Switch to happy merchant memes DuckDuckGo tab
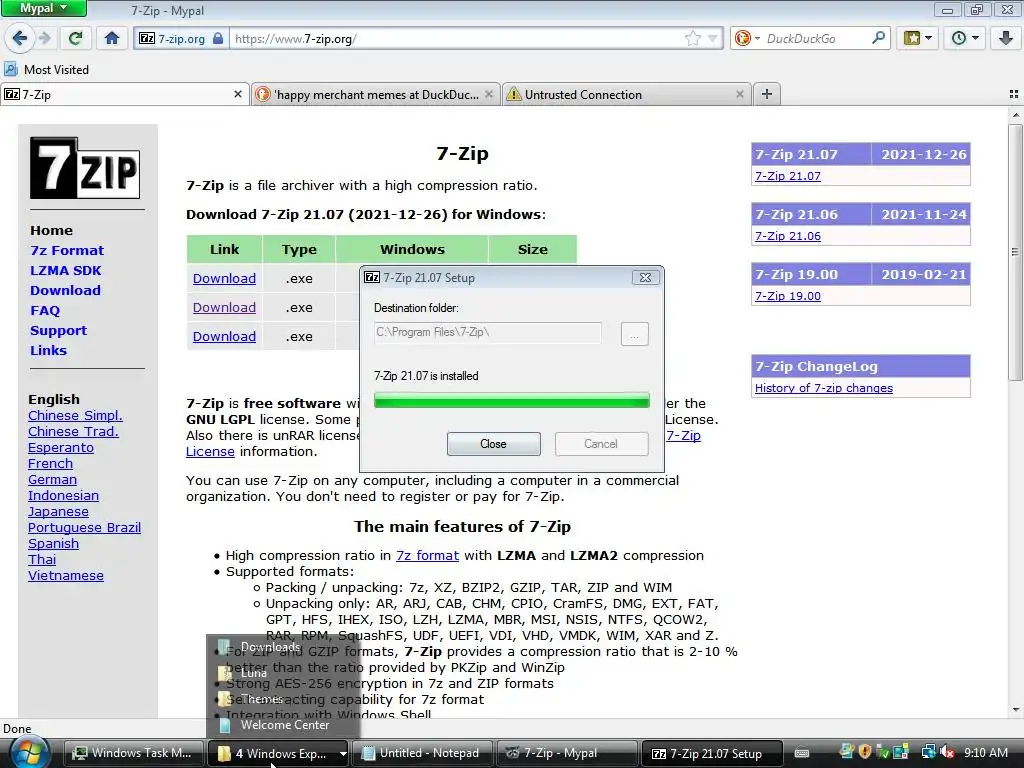1024x768 pixels. [x=376, y=94]
